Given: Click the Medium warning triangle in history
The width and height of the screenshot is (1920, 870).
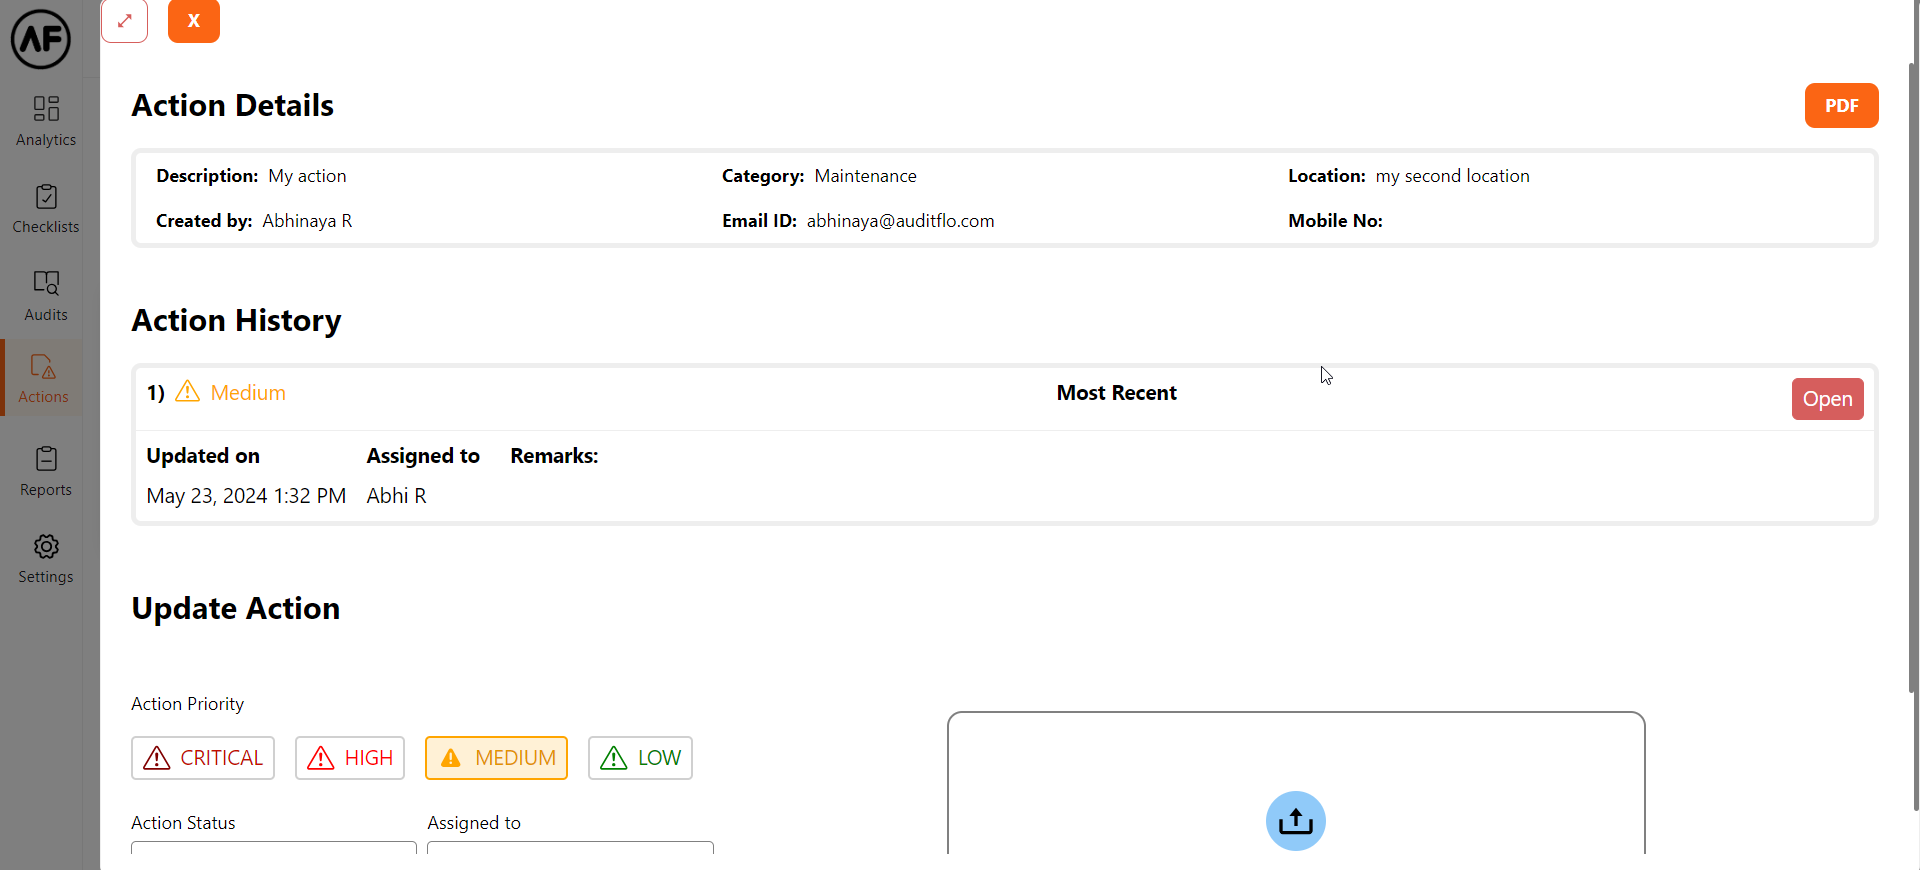Looking at the screenshot, I should click(x=187, y=391).
